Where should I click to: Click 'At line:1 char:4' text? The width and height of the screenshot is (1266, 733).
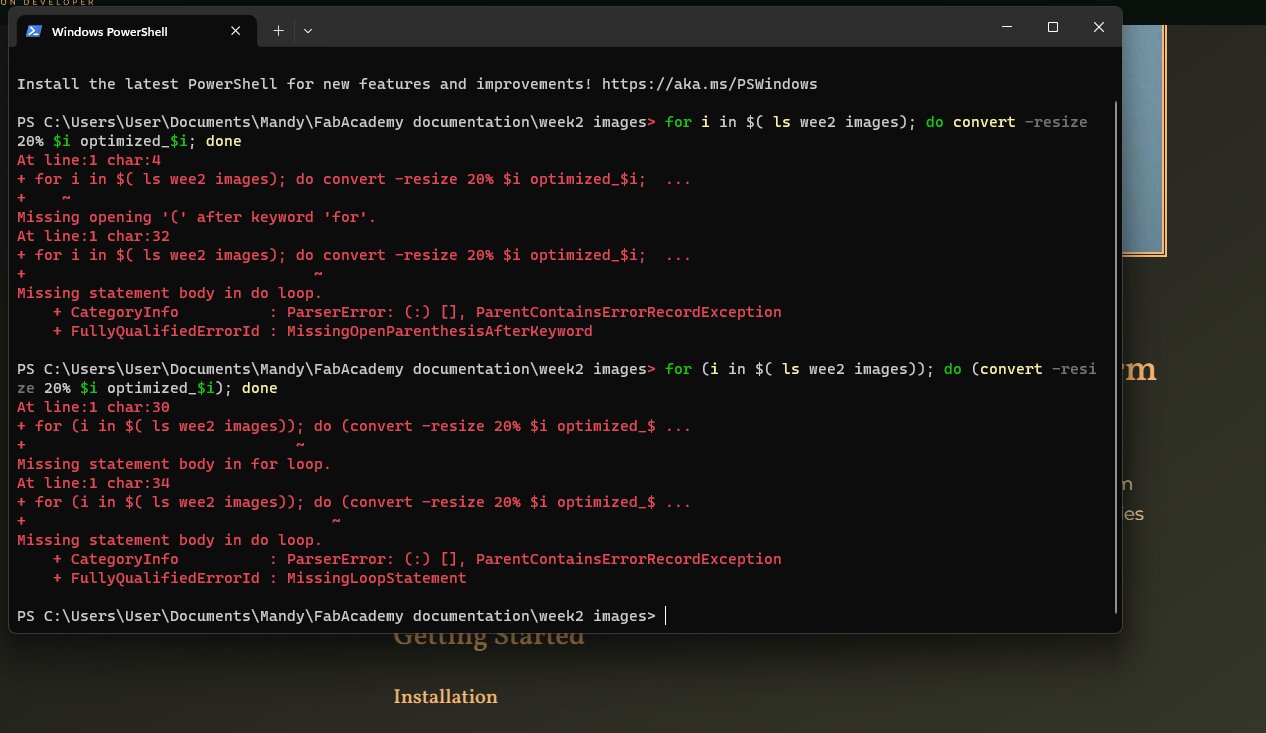(89, 160)
